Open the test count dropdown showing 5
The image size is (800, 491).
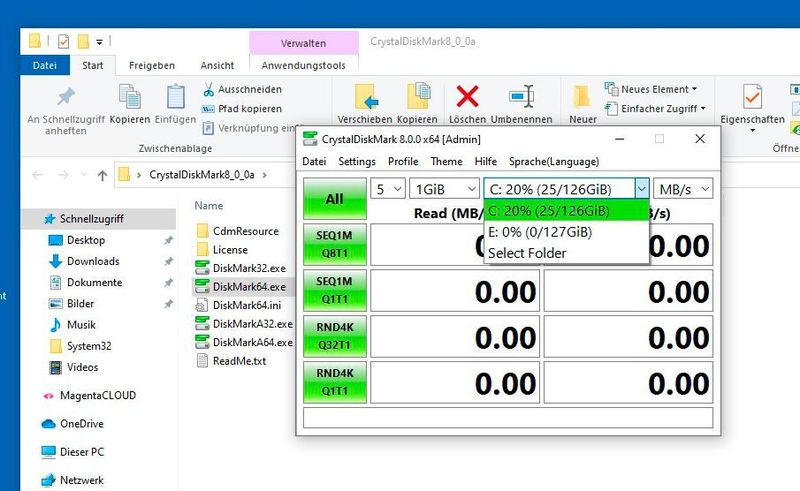click(x=388, y=189)
